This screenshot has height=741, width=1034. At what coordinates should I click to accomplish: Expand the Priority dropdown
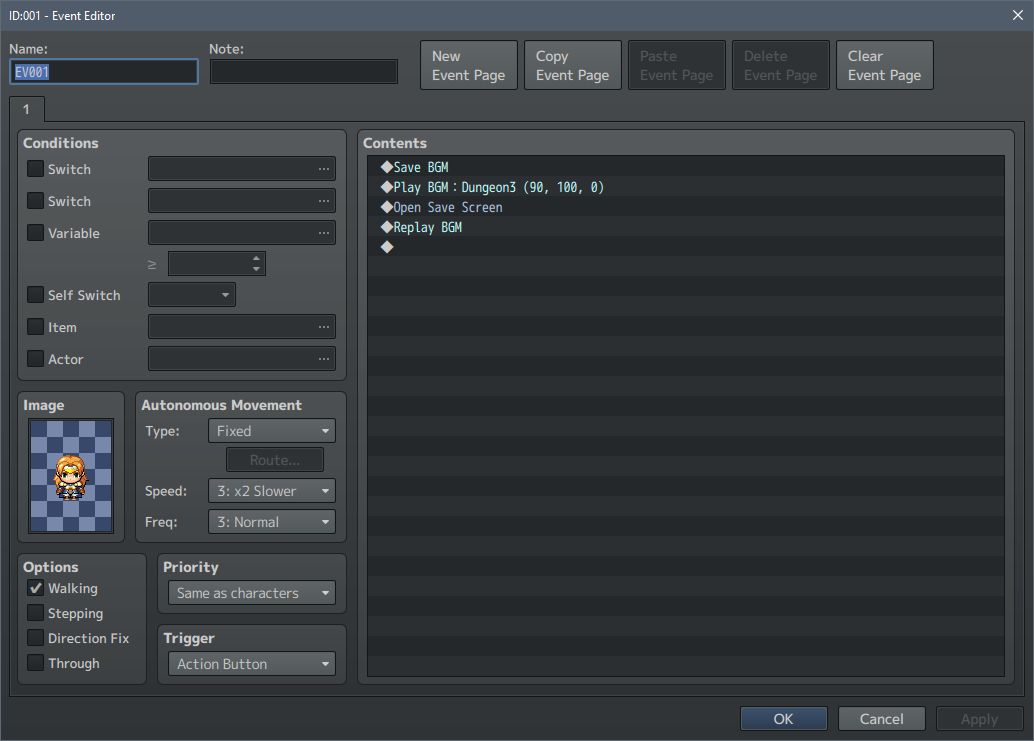(x=252, y=593)
